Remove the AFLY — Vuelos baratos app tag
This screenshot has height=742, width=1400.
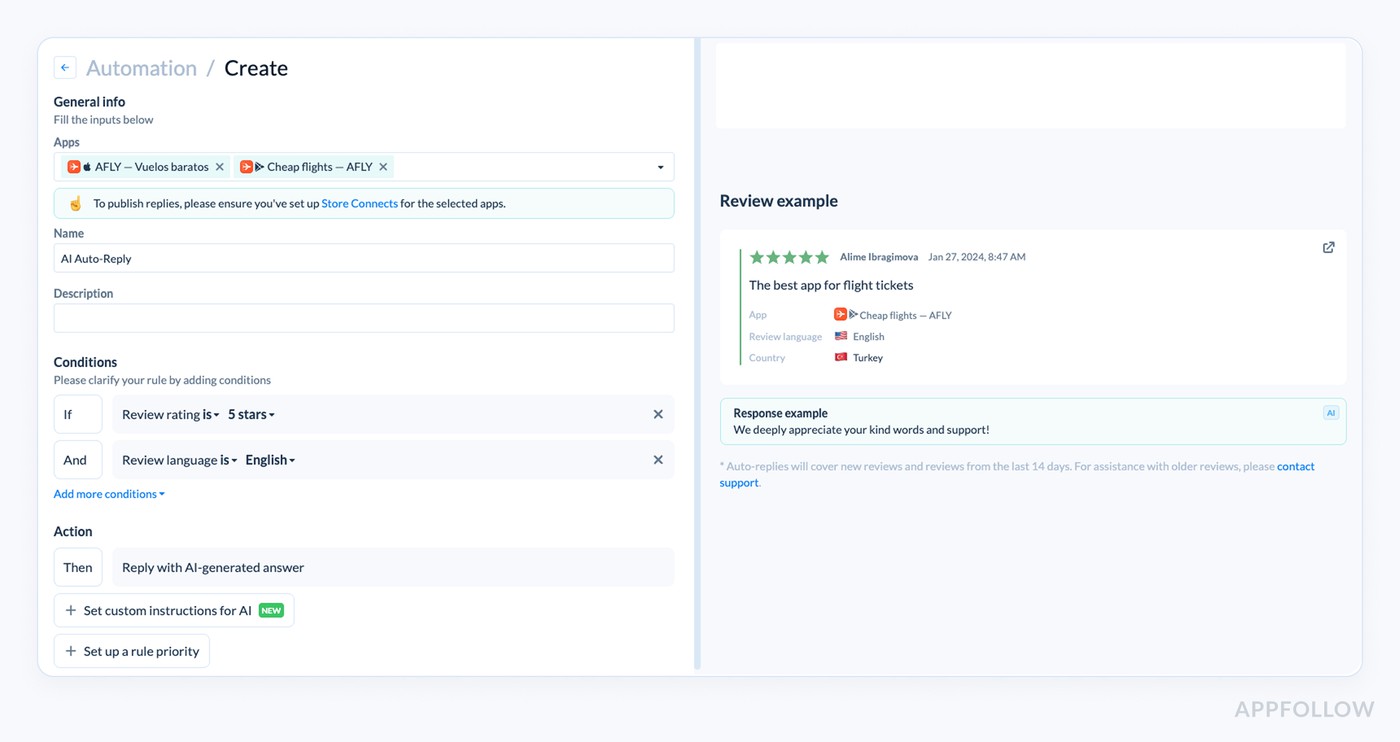219,166
